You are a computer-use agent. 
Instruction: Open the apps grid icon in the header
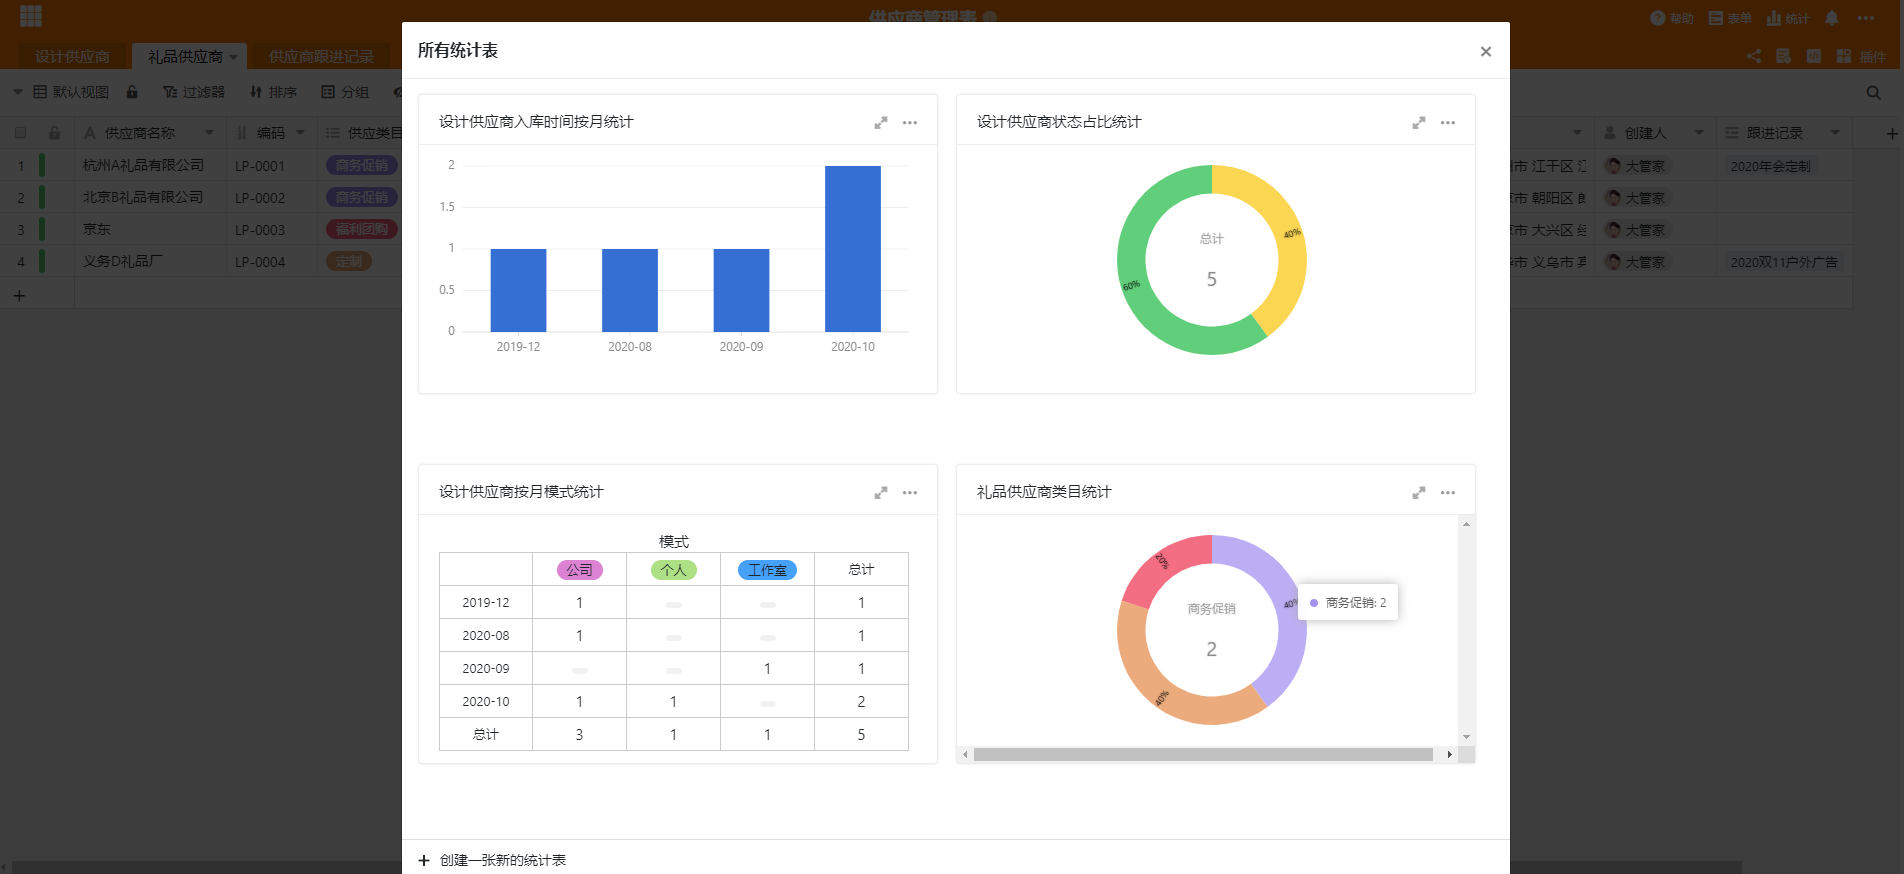click(31, 16)
